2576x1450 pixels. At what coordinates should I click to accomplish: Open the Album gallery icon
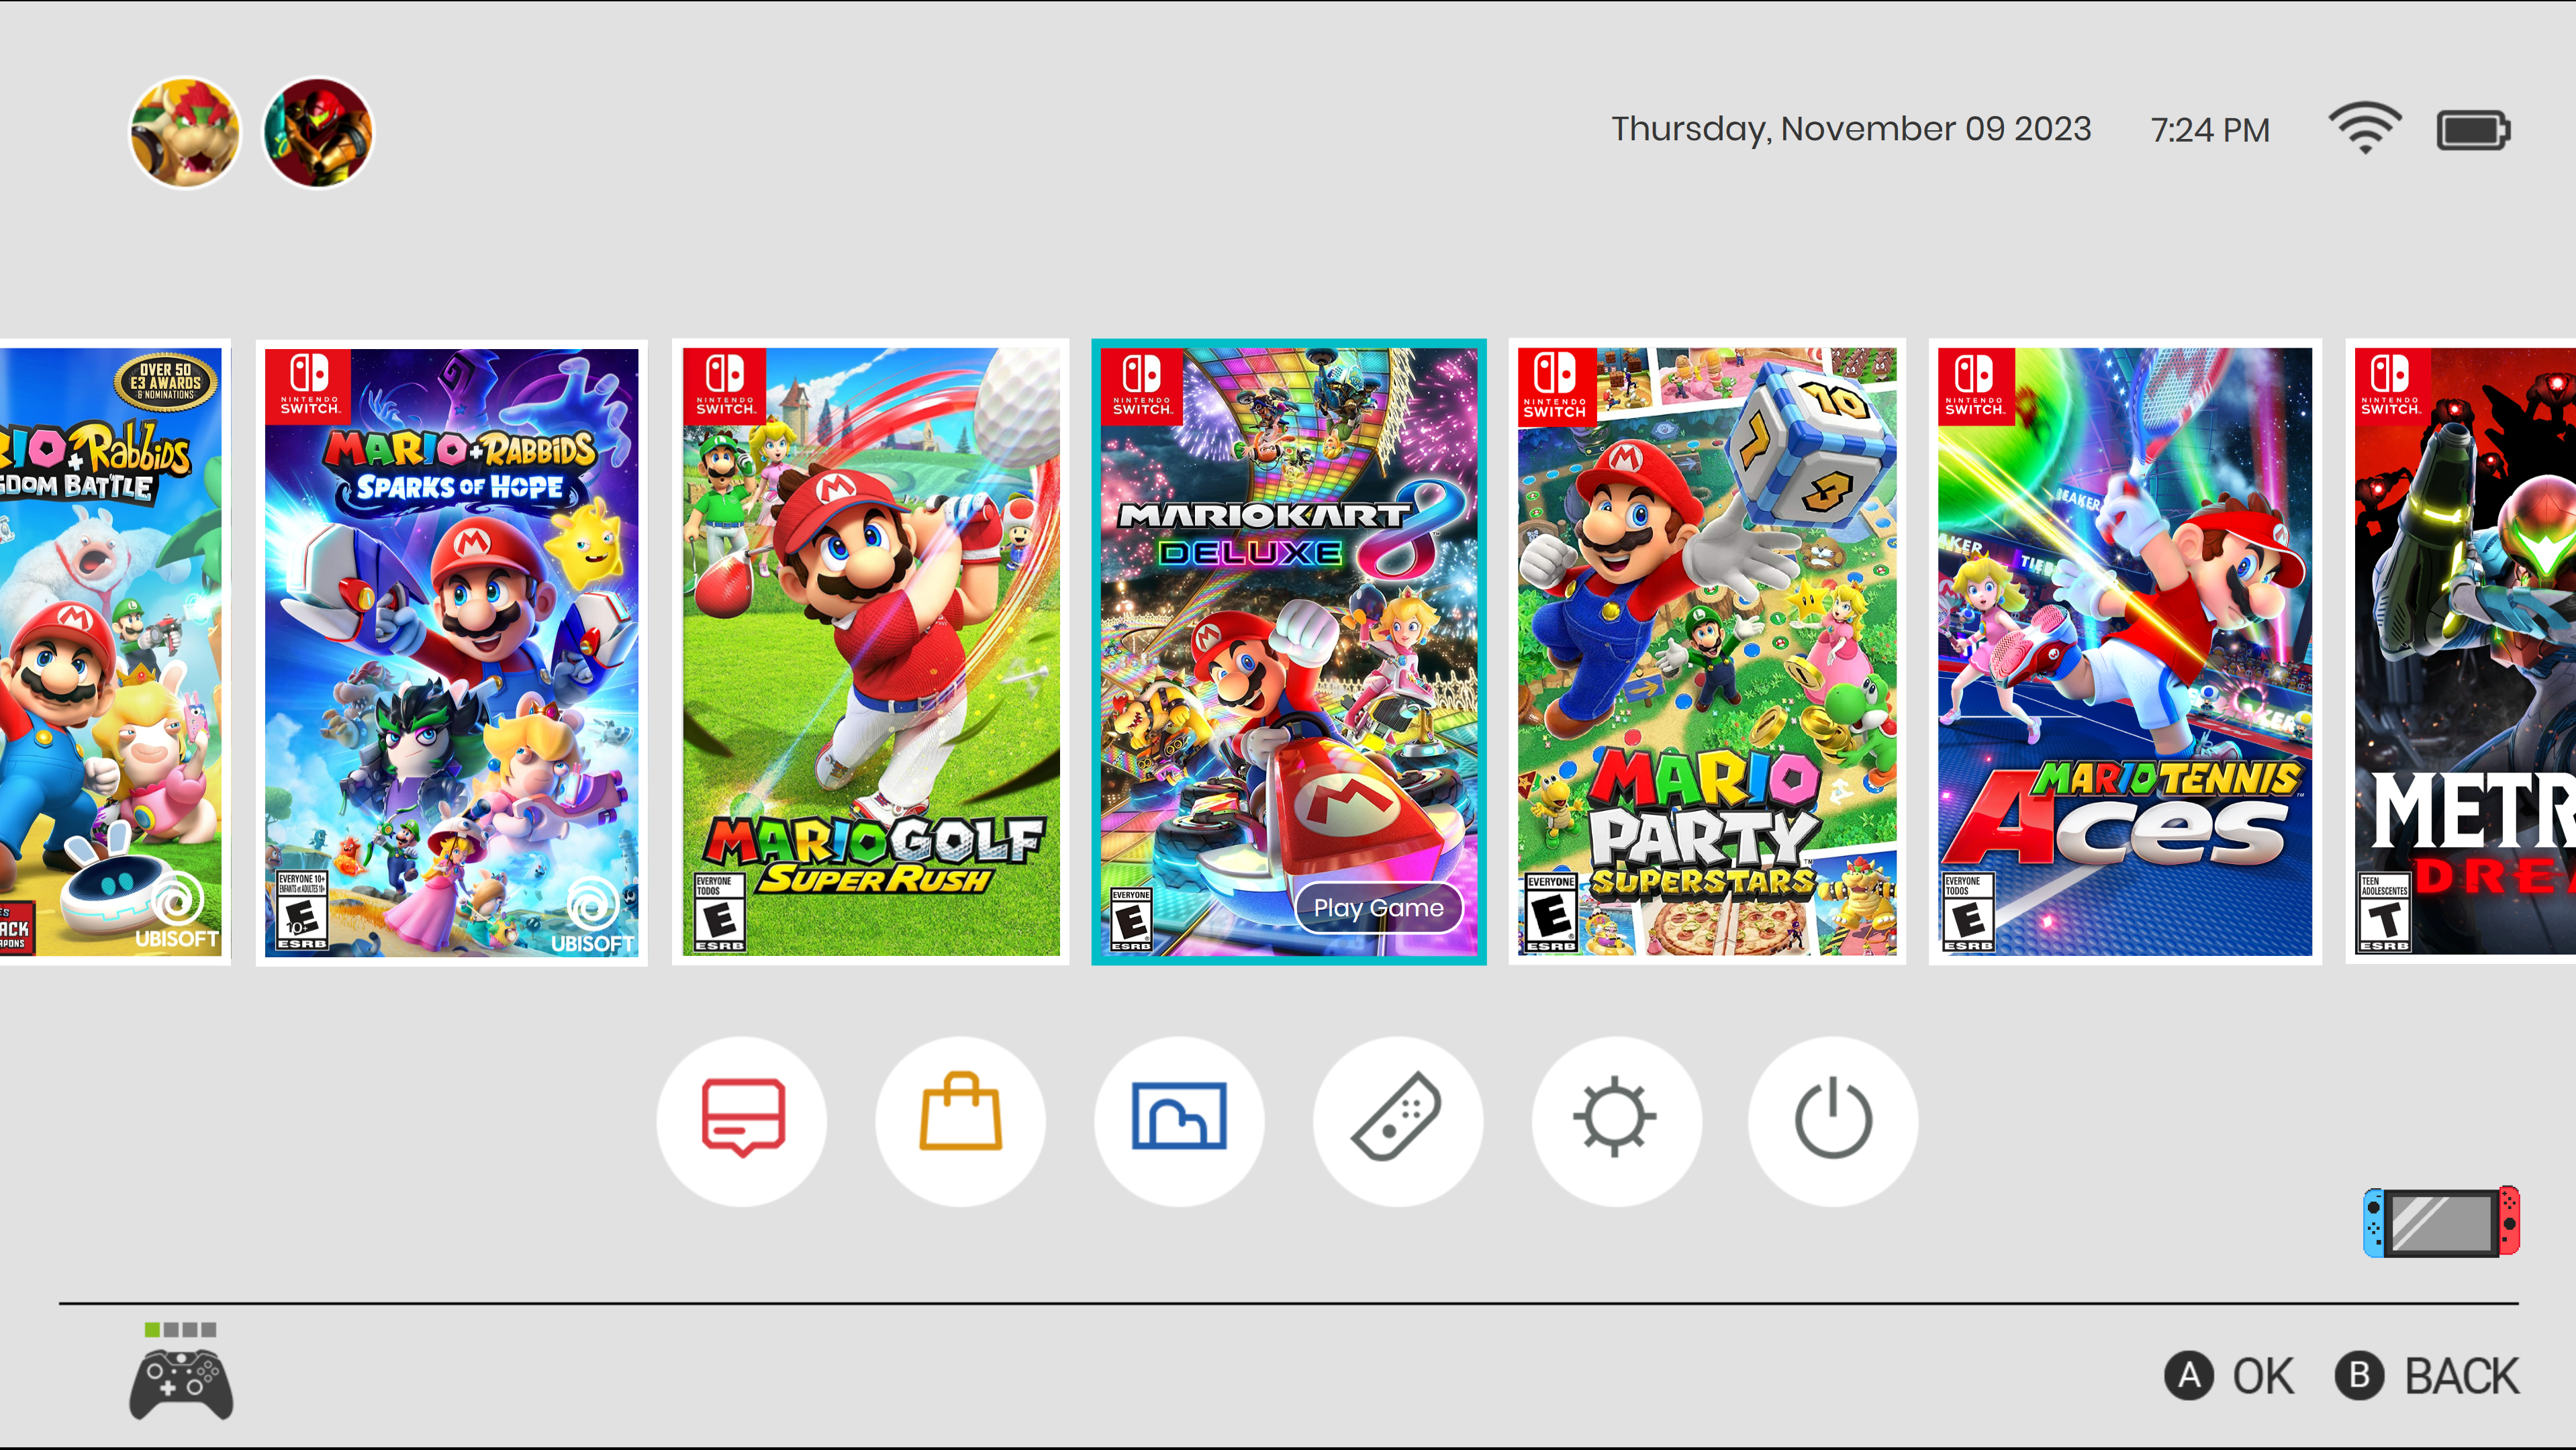(1179, 1121)
